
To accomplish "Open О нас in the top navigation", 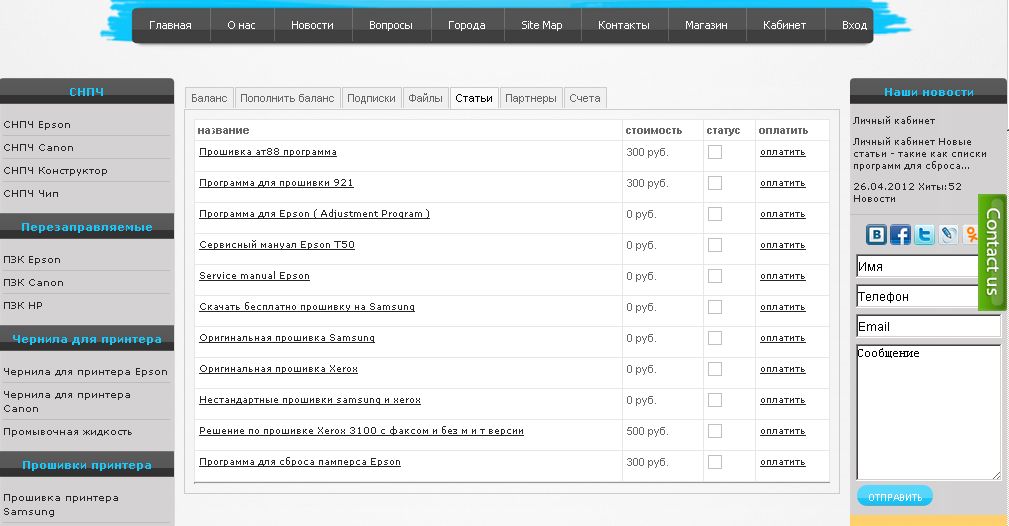I will [241, 25].
